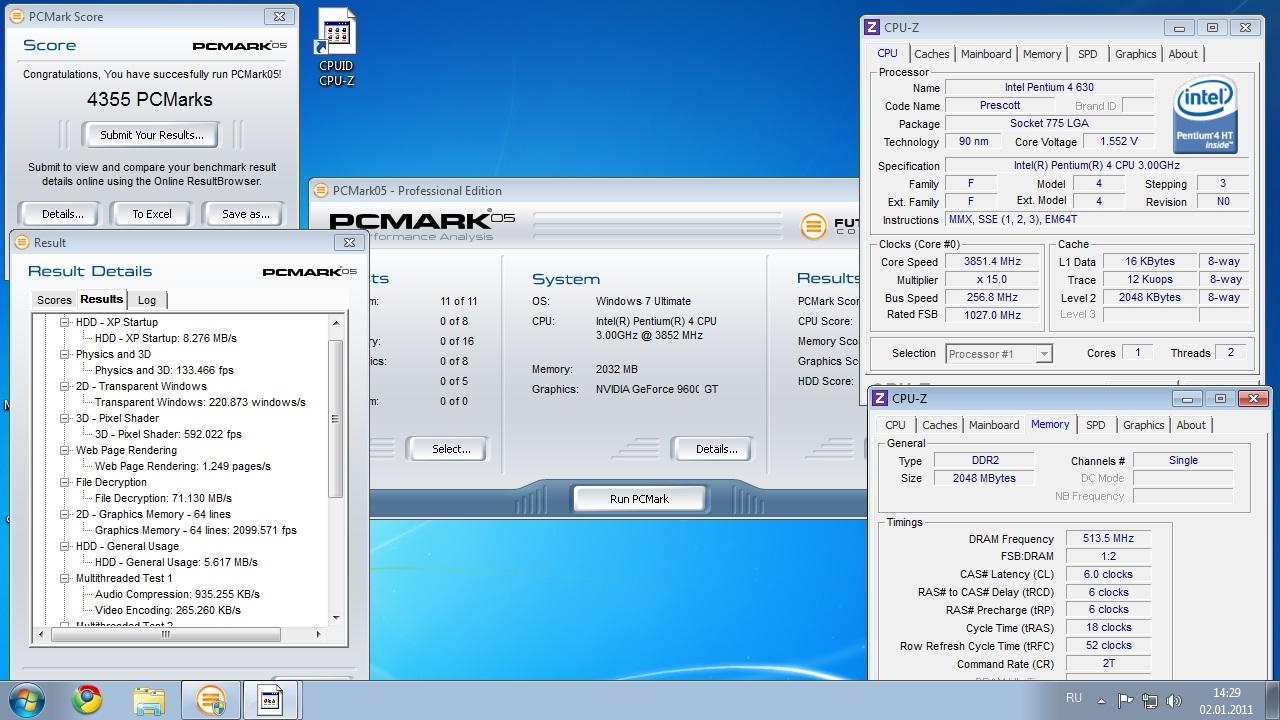This screenshot has height=720, width=1280.
Task: Click the CPU-Z top window title icon
Action: click(x=873, y=27)
